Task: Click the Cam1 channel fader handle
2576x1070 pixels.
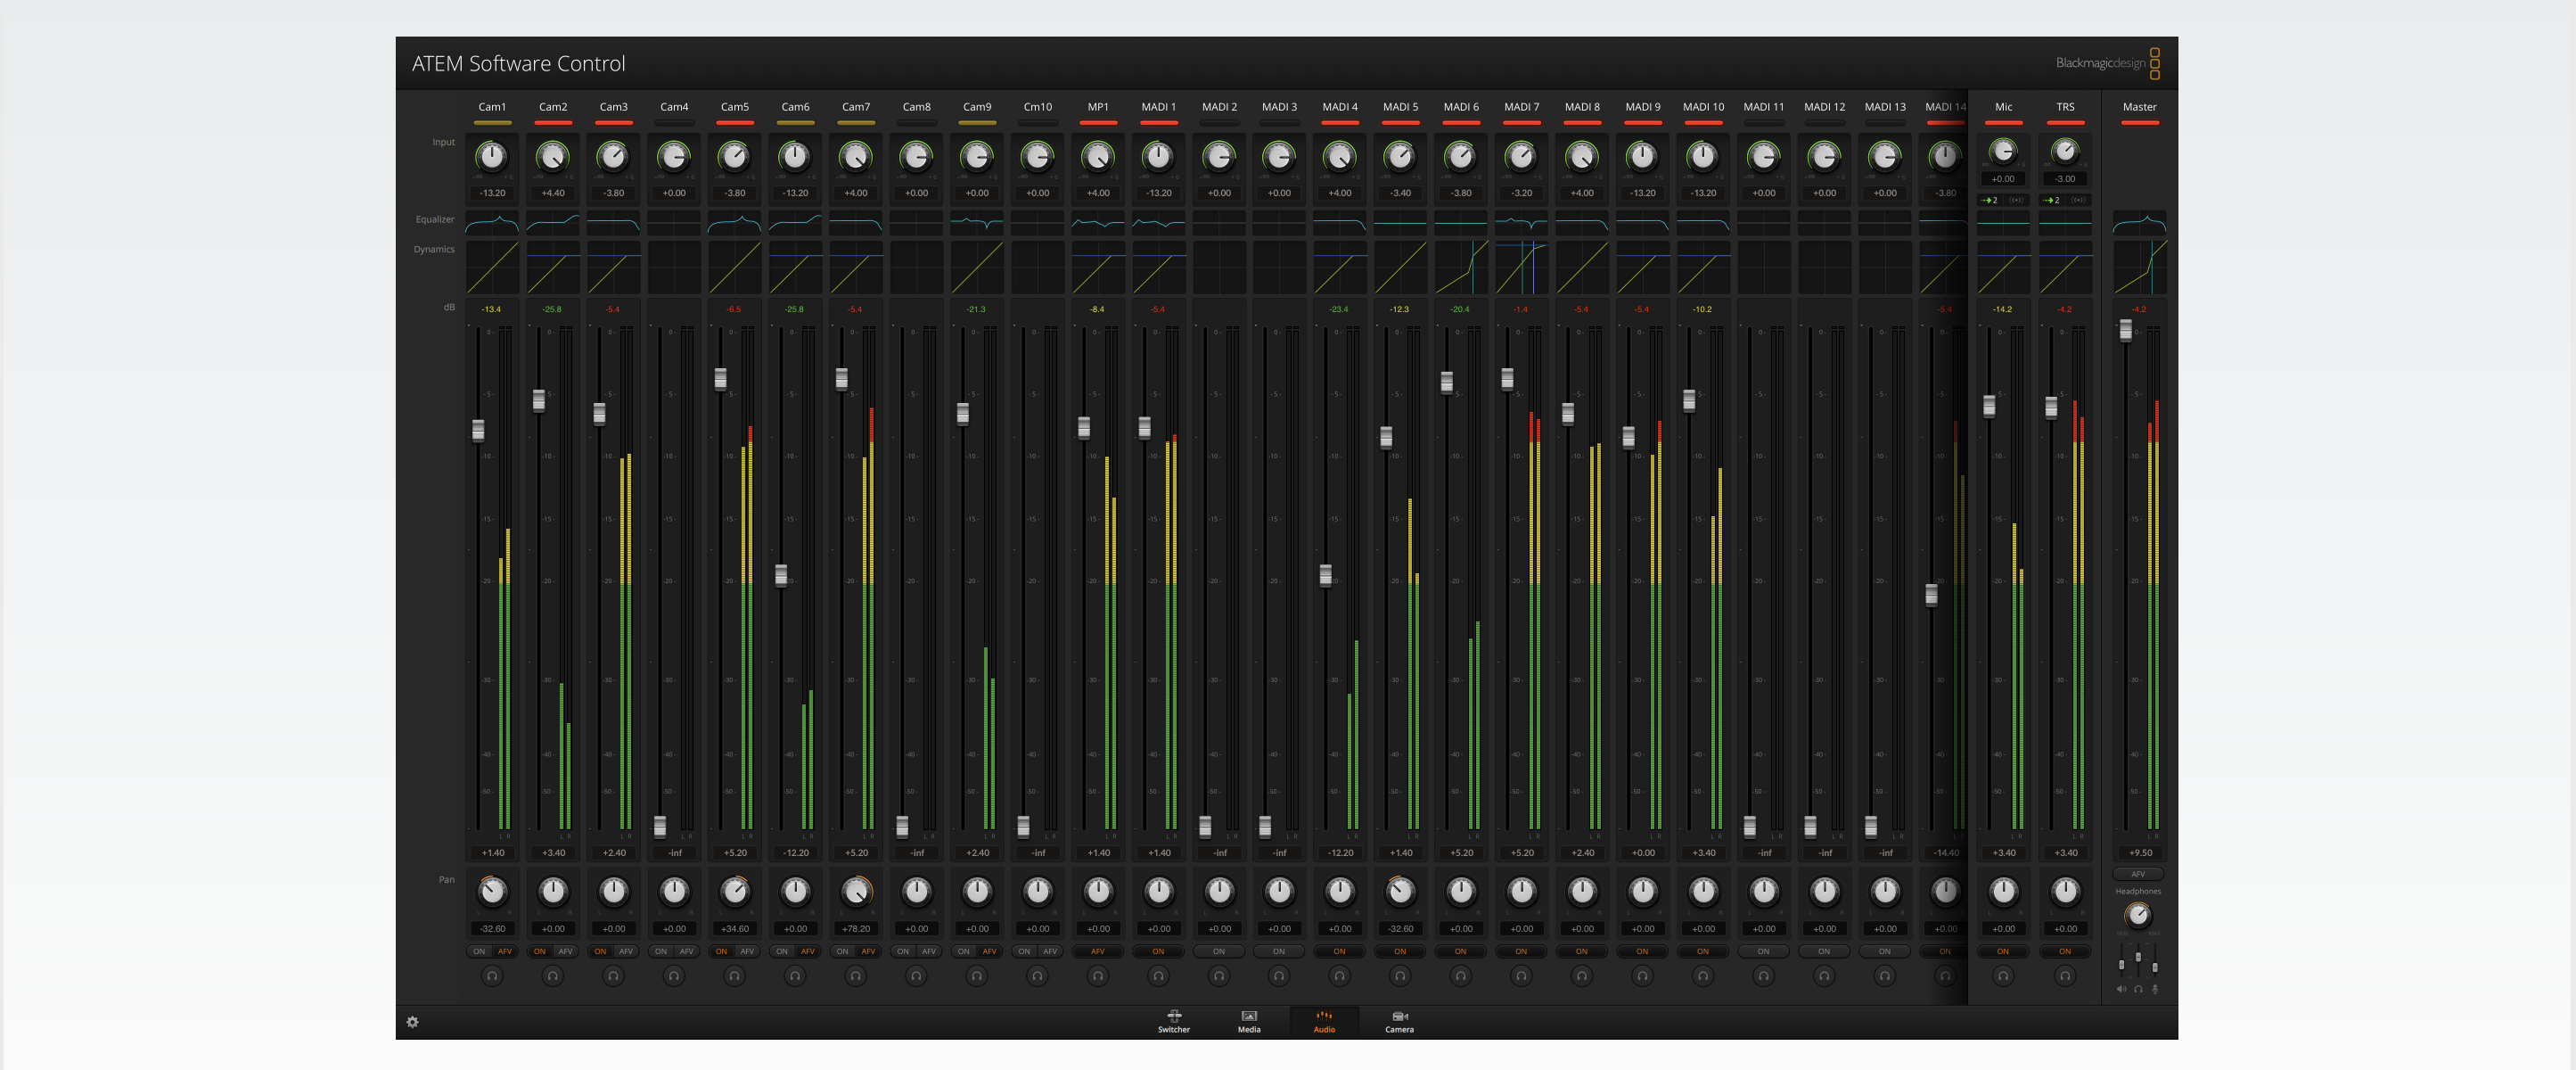Action: (x=478, y=430)
